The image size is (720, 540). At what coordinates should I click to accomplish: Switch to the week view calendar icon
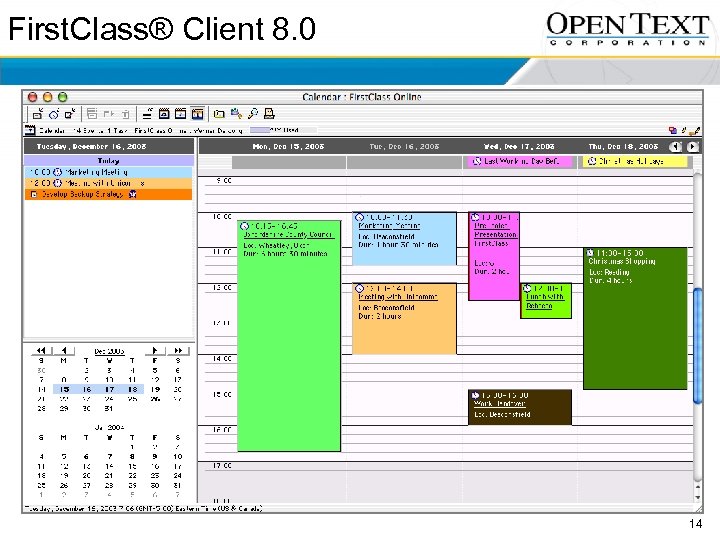pyautogui.click(x=180, y=113)
